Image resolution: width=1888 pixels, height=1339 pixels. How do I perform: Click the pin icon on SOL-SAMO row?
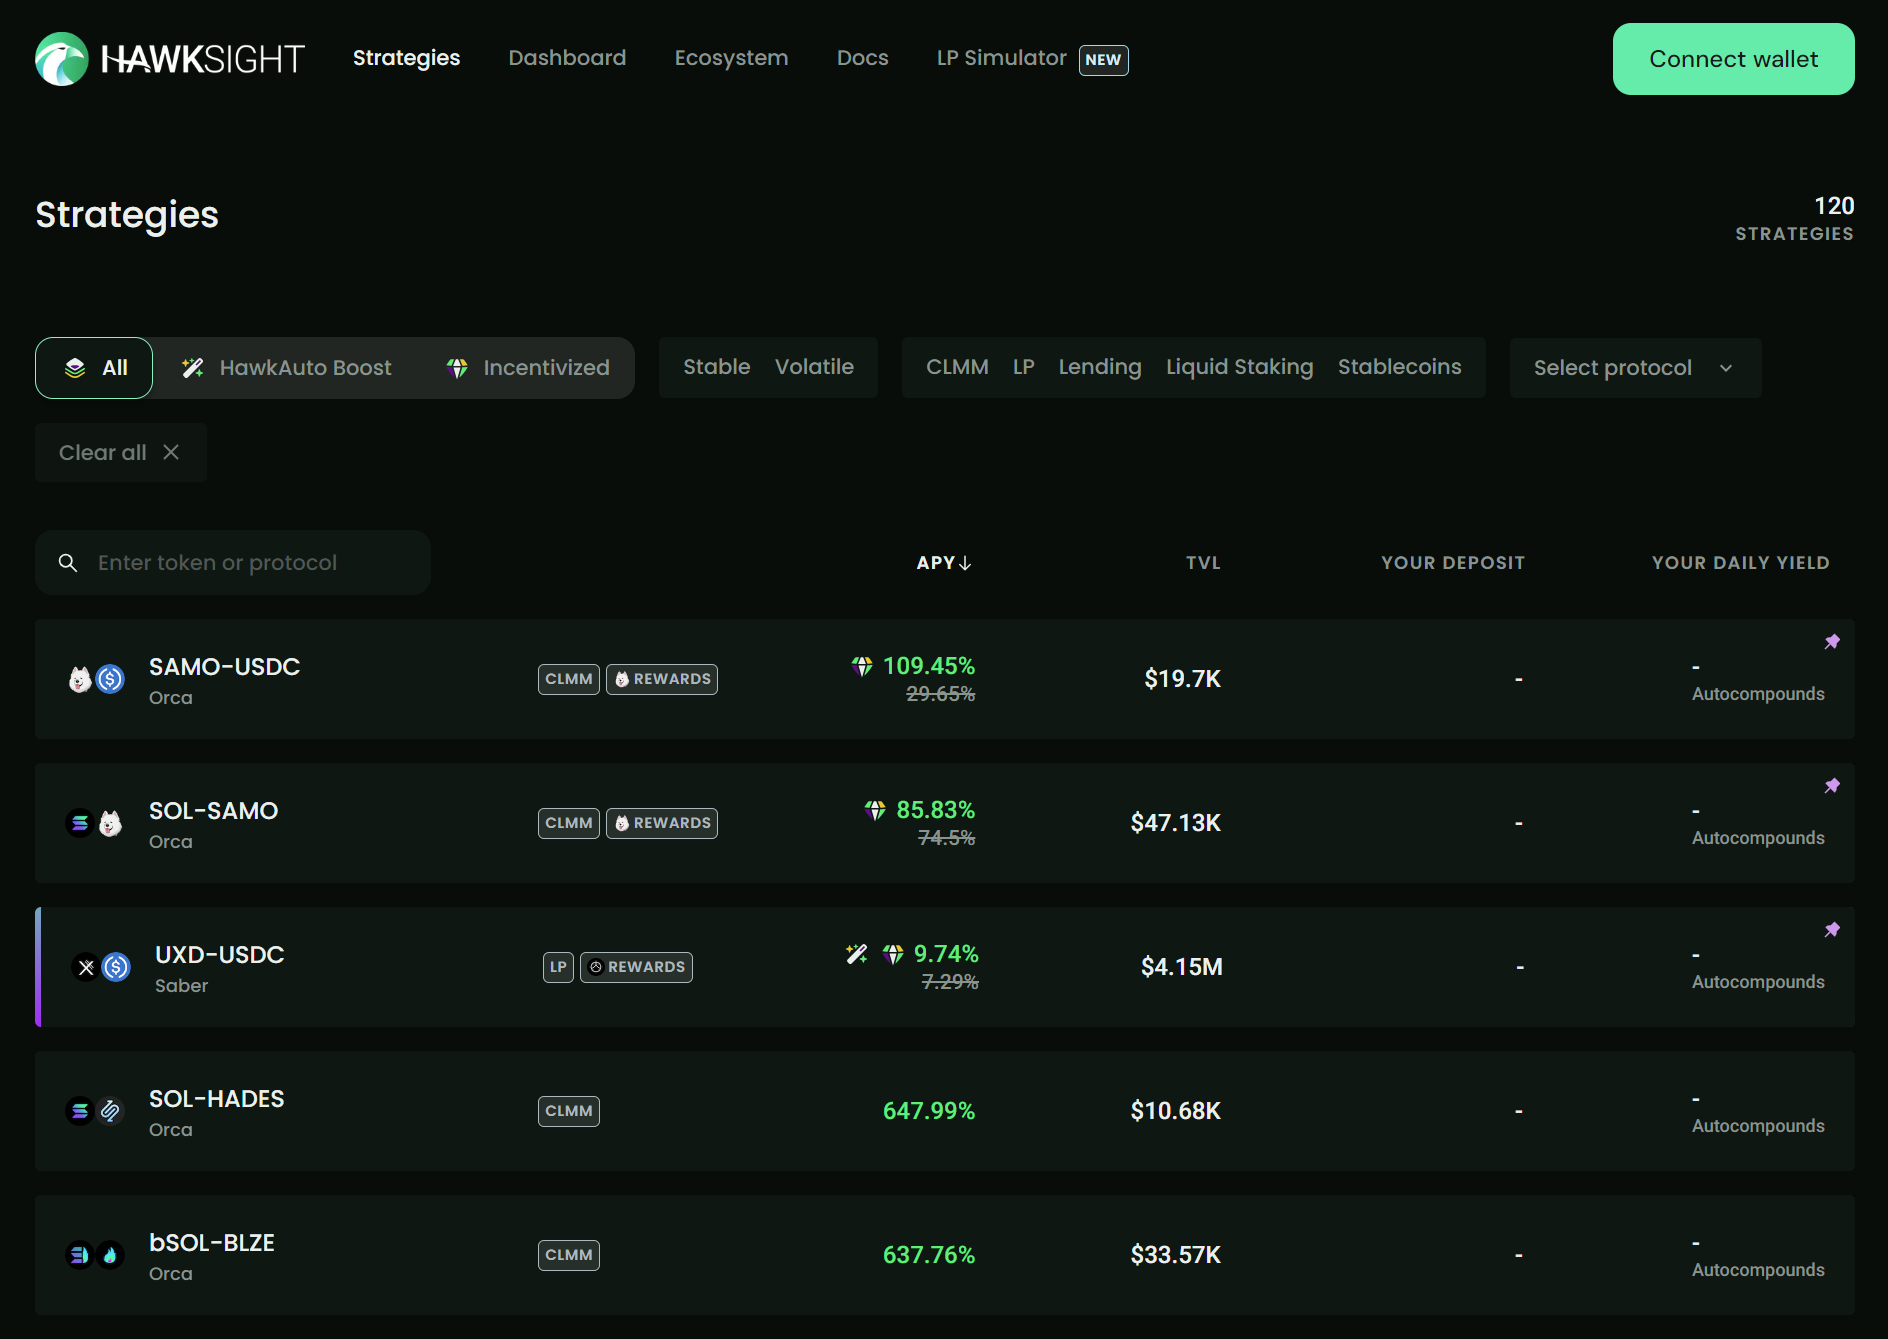[1832, 786]
